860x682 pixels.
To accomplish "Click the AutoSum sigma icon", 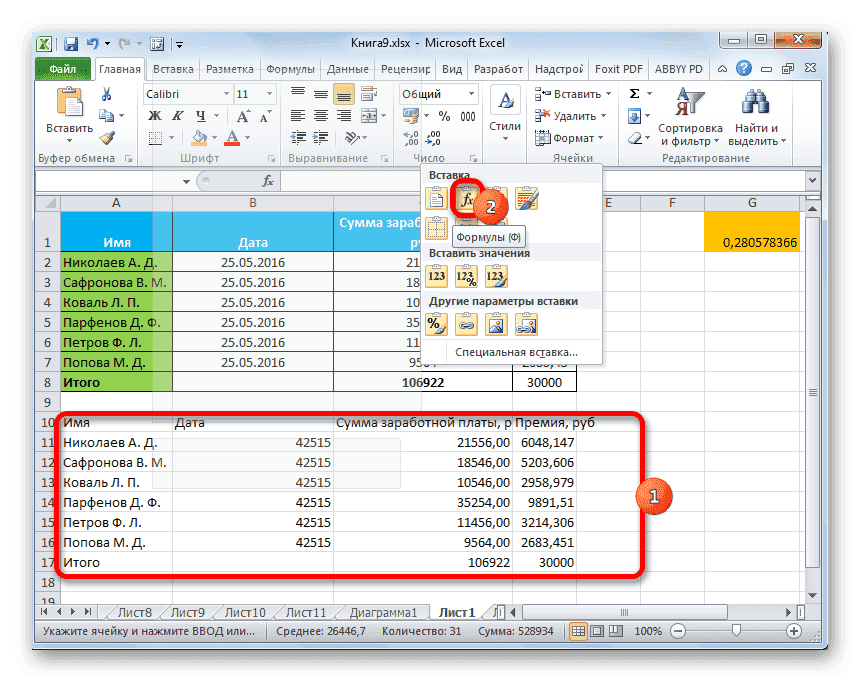I will [x=634, y=94].
